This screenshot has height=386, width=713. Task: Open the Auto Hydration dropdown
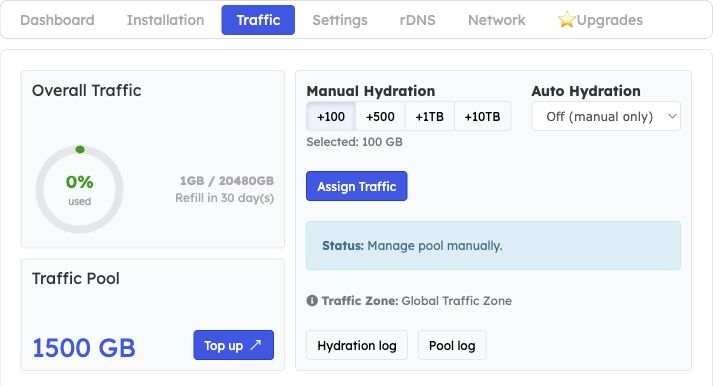tap(606, 116)
